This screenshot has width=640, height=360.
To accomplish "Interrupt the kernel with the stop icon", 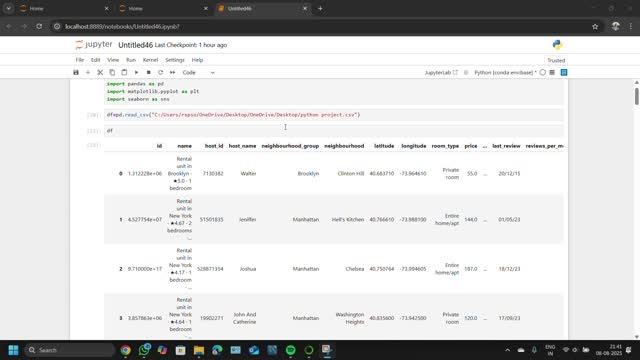I will pyautogui.click(x=149, y=72).
